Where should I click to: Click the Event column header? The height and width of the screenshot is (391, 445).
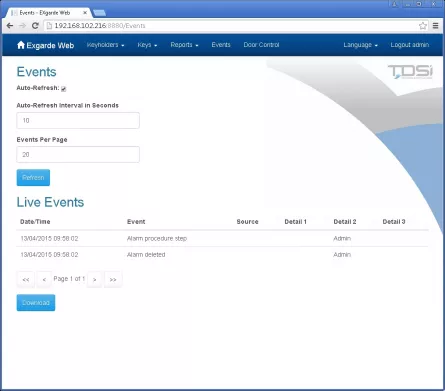click(136, 222)
